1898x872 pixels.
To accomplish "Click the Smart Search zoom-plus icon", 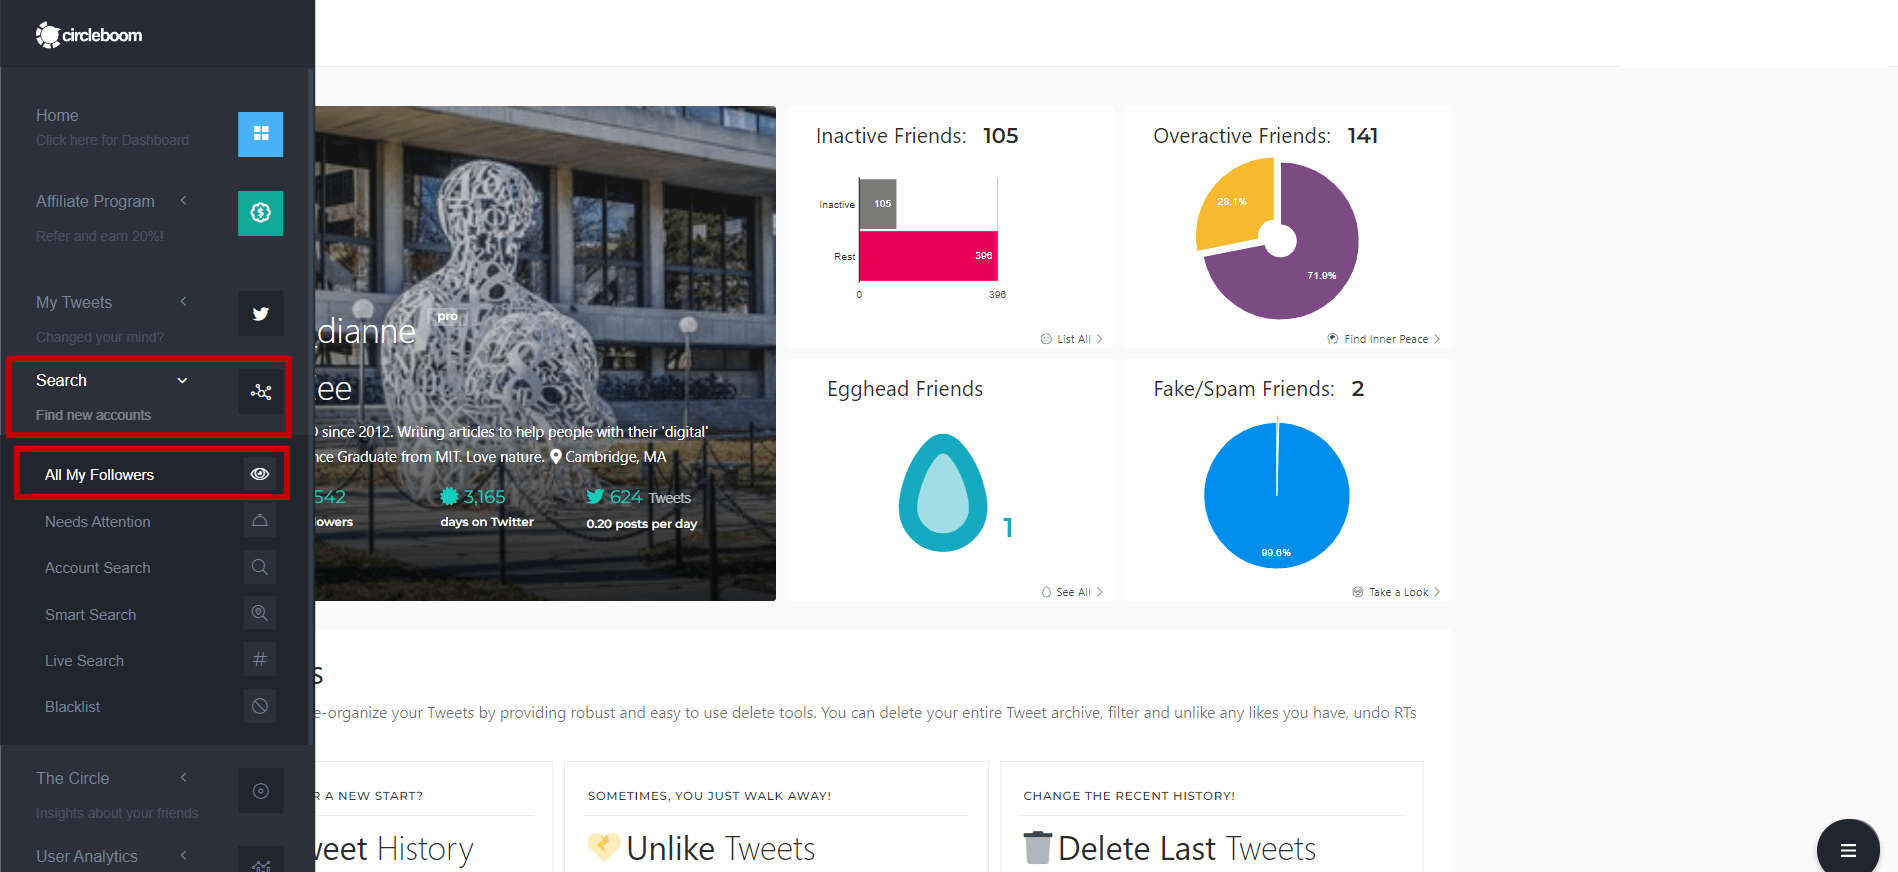I will (x=259, y=613).
